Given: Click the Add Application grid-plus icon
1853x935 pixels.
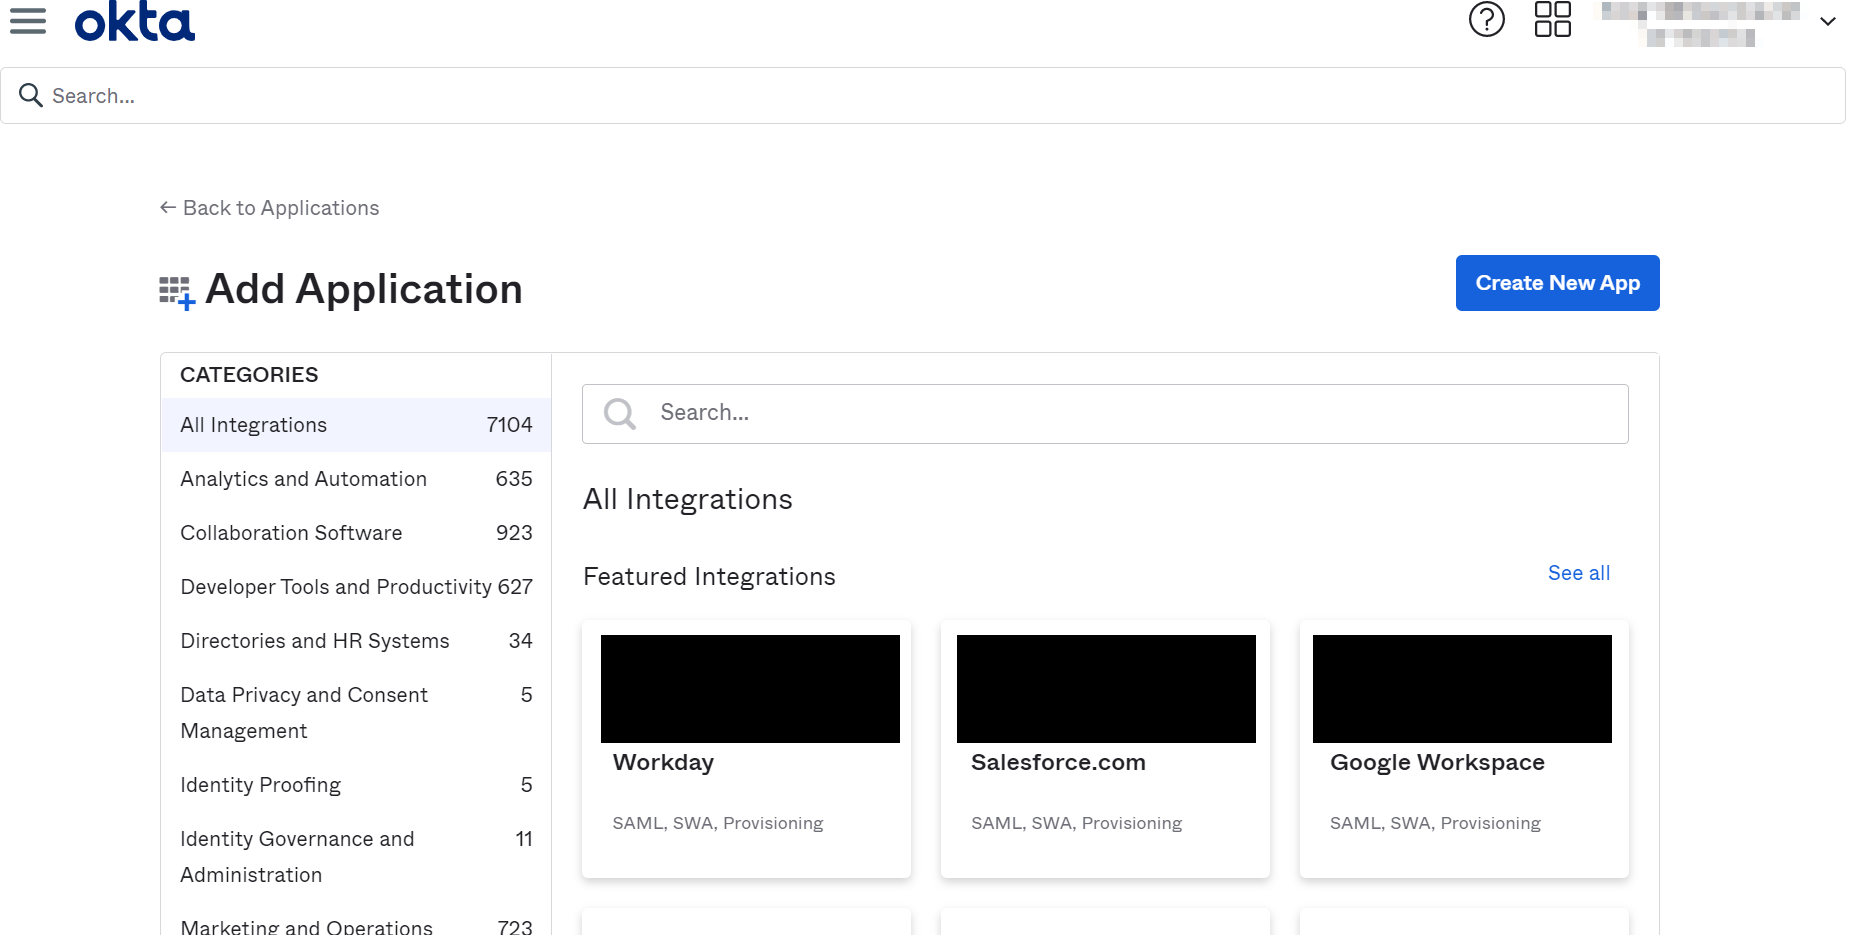Looking at the screenshot, I should [177, 293].
